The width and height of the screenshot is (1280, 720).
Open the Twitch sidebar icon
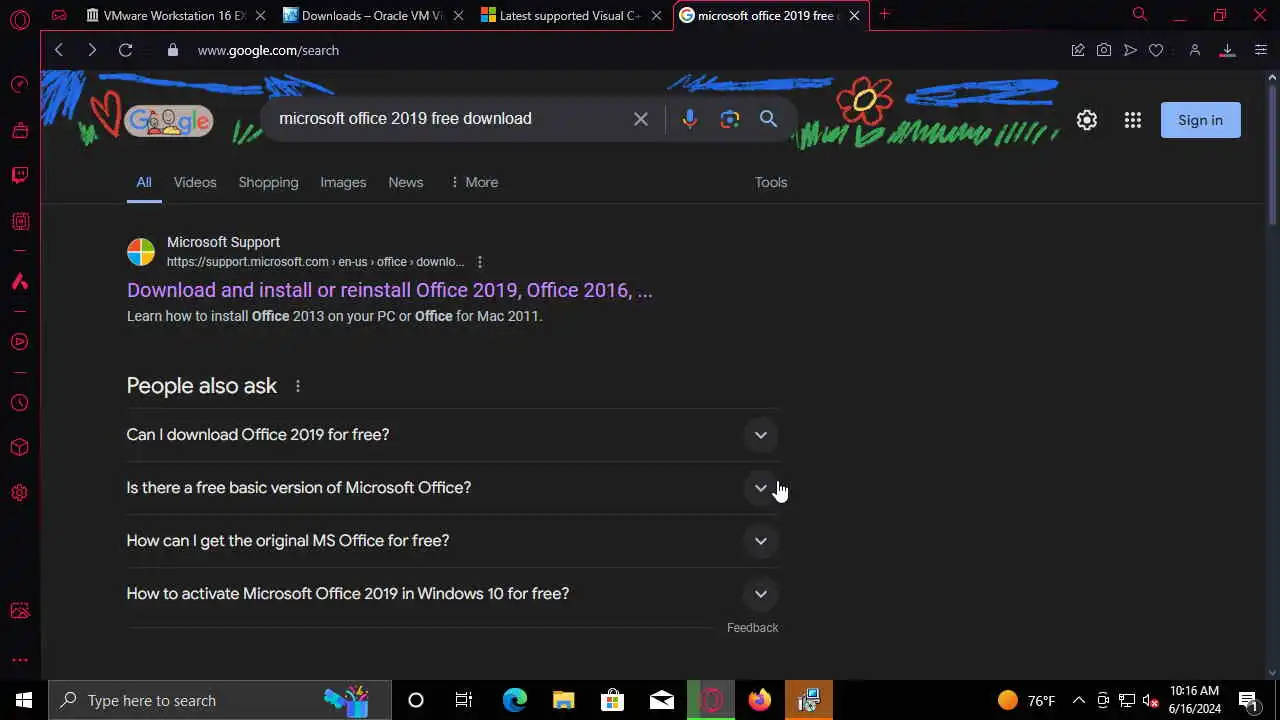tap(20, 175)
